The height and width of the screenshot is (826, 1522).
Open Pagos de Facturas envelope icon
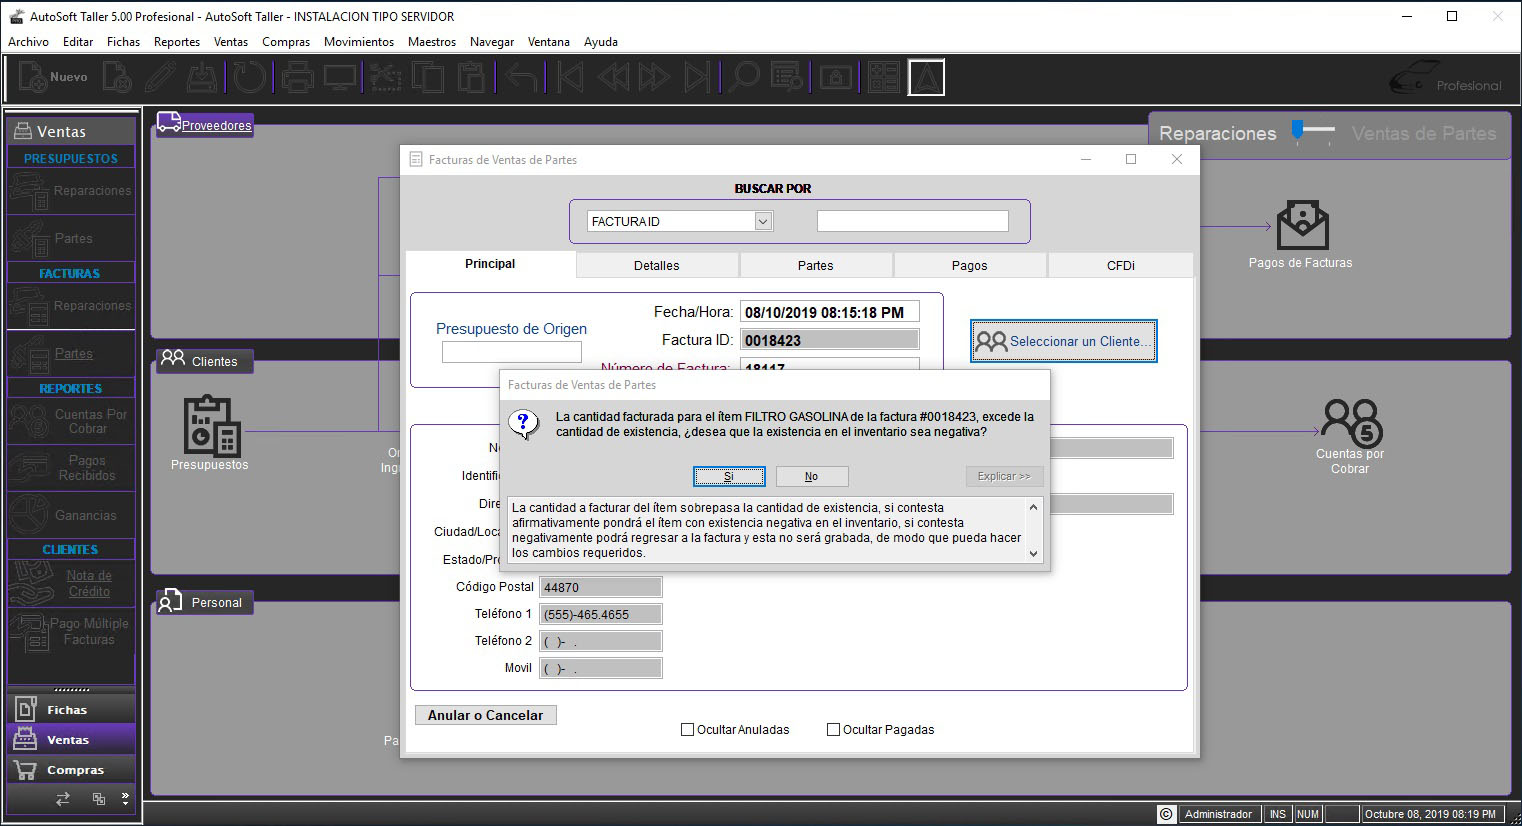1302,225
